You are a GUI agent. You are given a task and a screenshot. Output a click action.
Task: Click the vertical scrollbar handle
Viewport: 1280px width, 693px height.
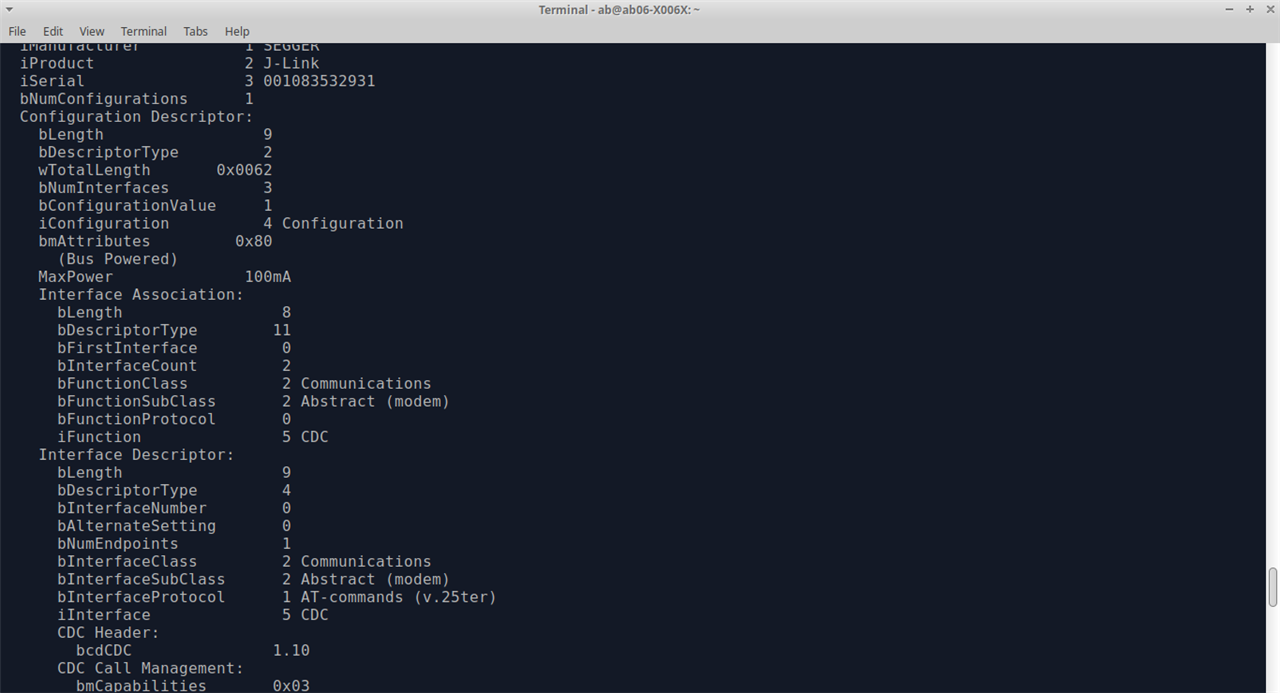pos(1273,587)
